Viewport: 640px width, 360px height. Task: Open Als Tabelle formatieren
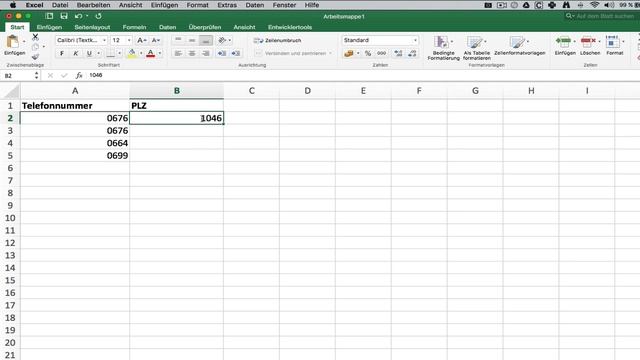pos(476,48)
